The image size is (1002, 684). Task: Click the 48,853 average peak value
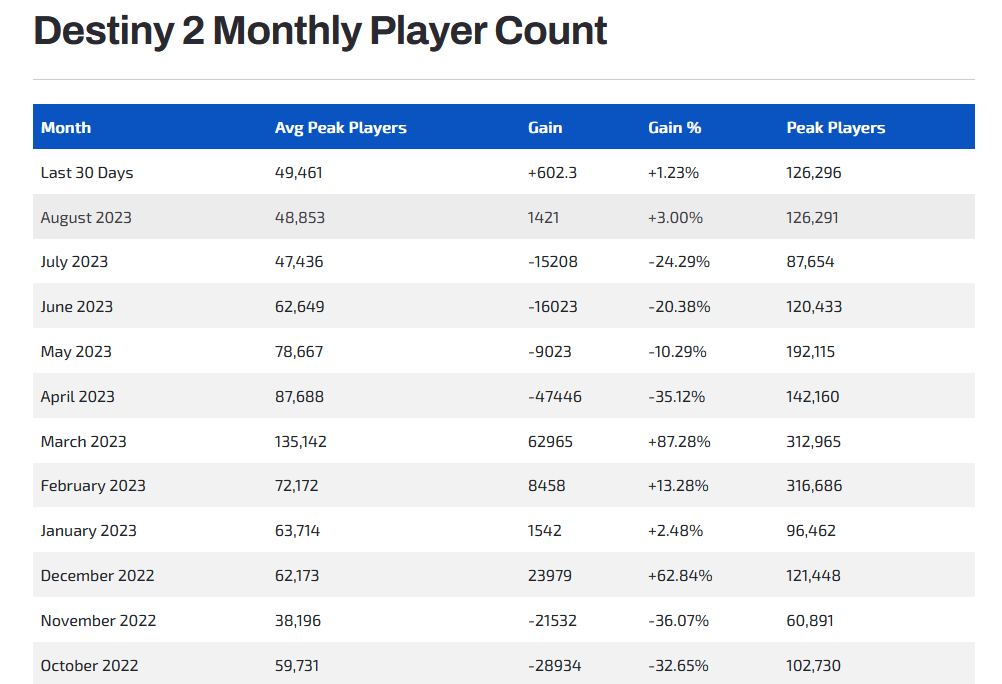(300, 217)
